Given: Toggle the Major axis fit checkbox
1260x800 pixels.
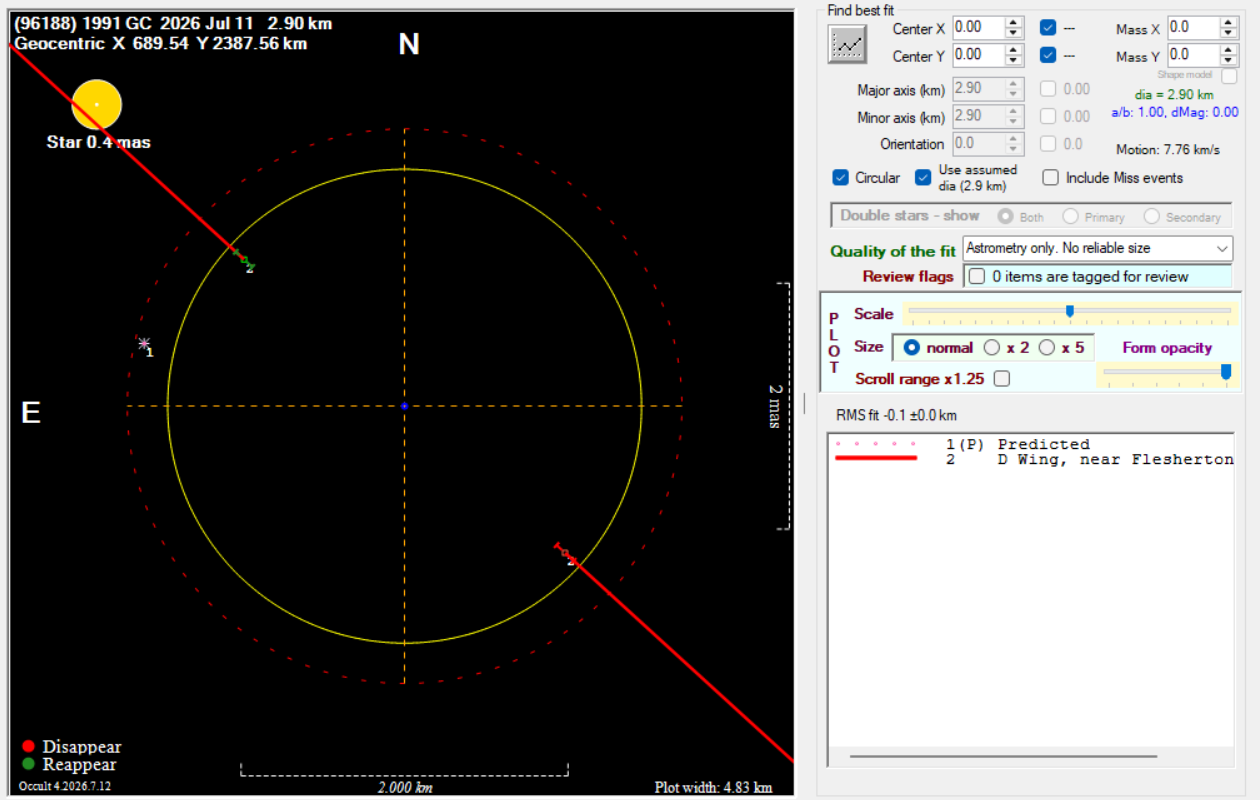Looking at the screenshot, I should tap(1048, 89).
